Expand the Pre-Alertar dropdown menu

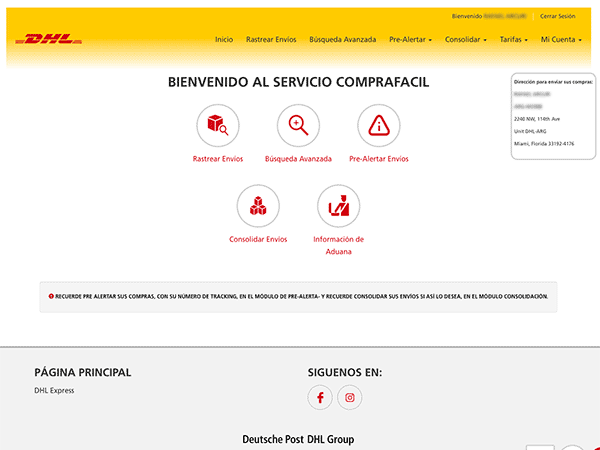410,39
